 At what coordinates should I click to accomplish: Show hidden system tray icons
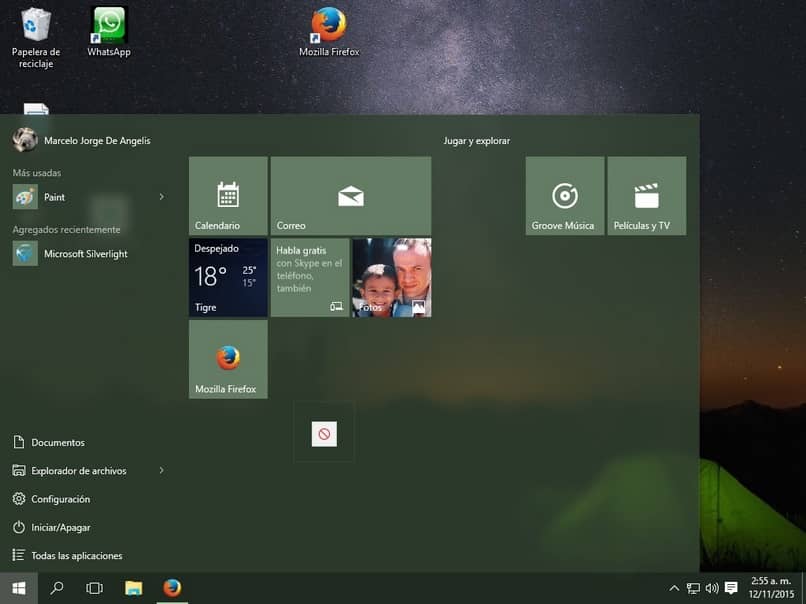tap(674, 589)
